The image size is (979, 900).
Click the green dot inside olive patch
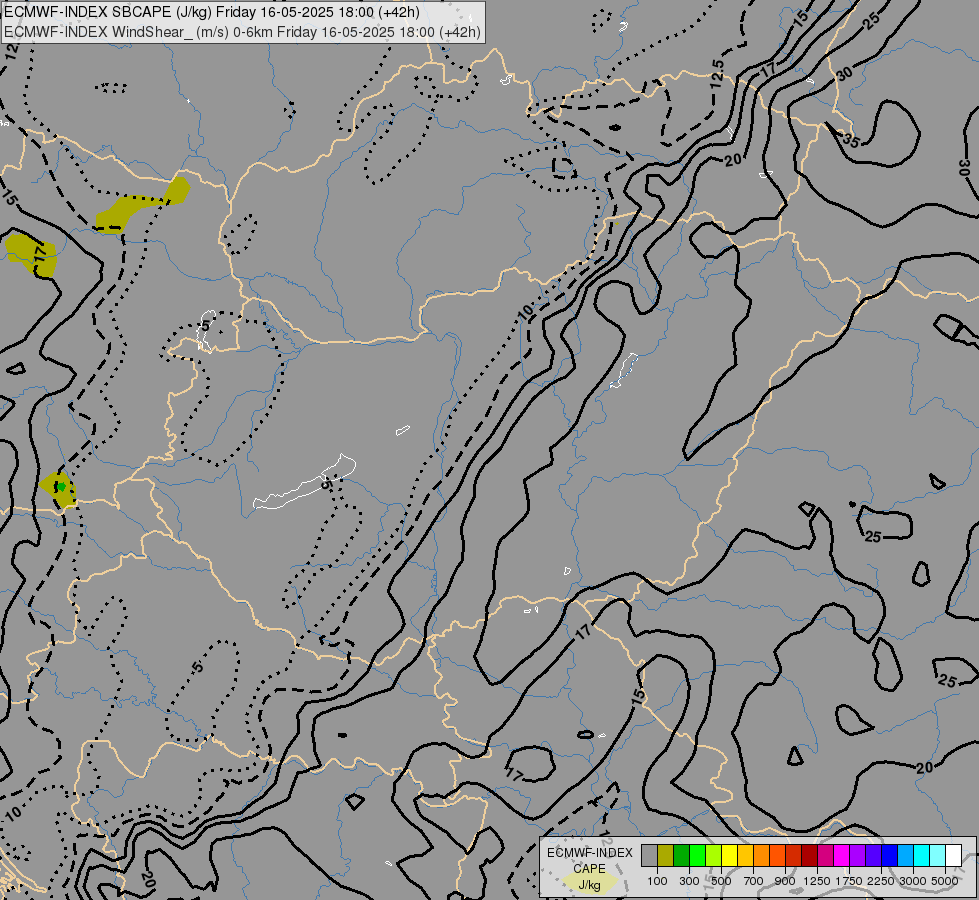coord(61,487)
